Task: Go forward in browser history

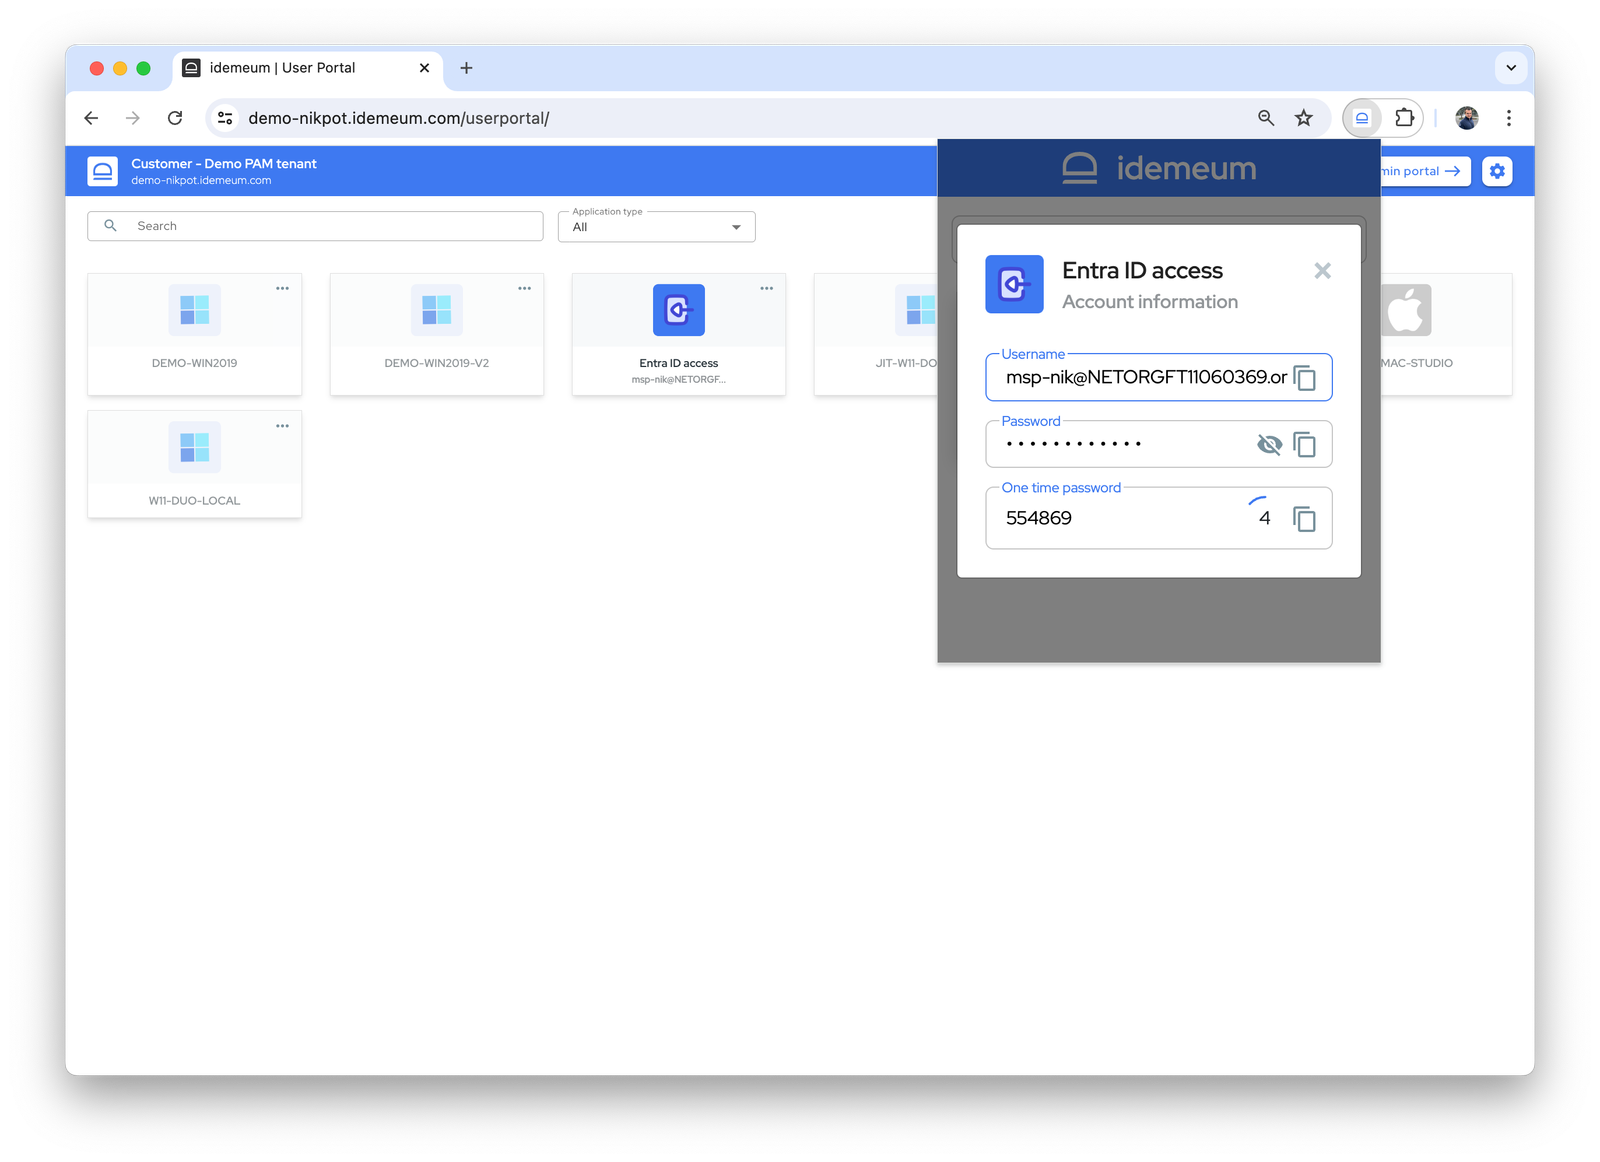Action: coord(133,118)
